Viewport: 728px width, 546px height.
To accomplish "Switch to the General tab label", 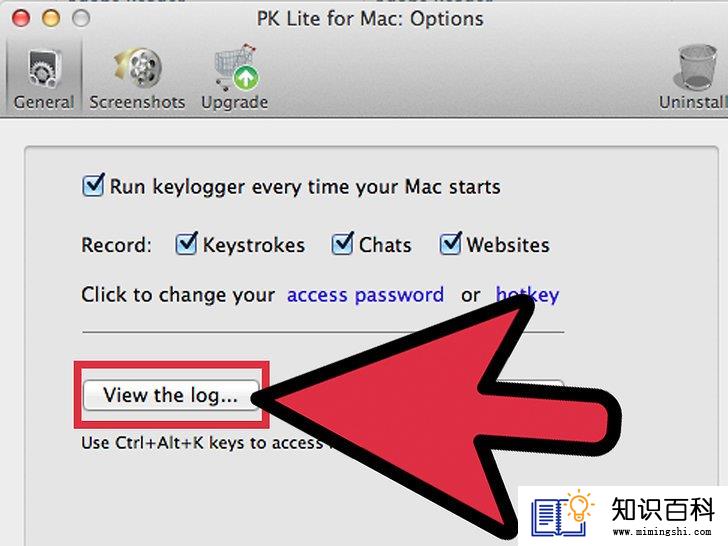I will [44, 102].
